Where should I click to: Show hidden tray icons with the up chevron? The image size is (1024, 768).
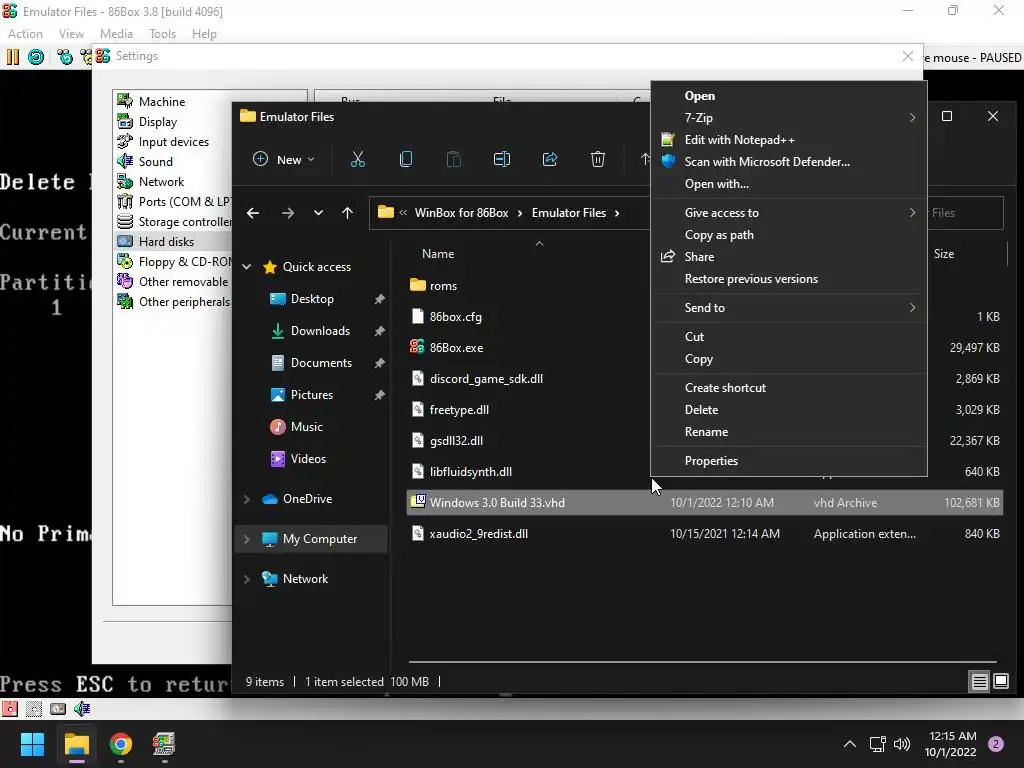850,744
